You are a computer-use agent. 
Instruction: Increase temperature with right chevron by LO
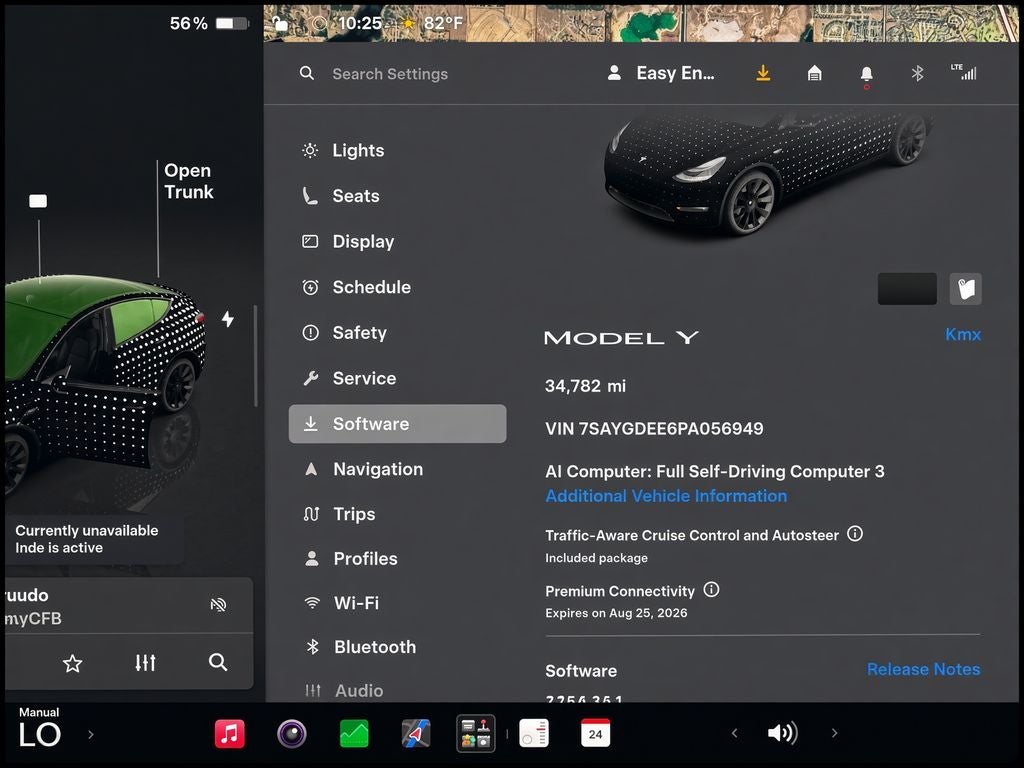coord(91,734)
